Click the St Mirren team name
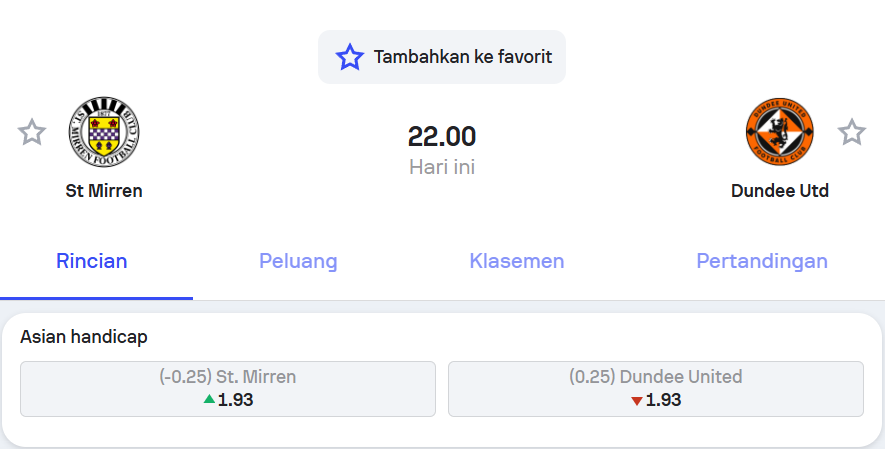Viewport: 885px width, 449px height. coord(104,191)
